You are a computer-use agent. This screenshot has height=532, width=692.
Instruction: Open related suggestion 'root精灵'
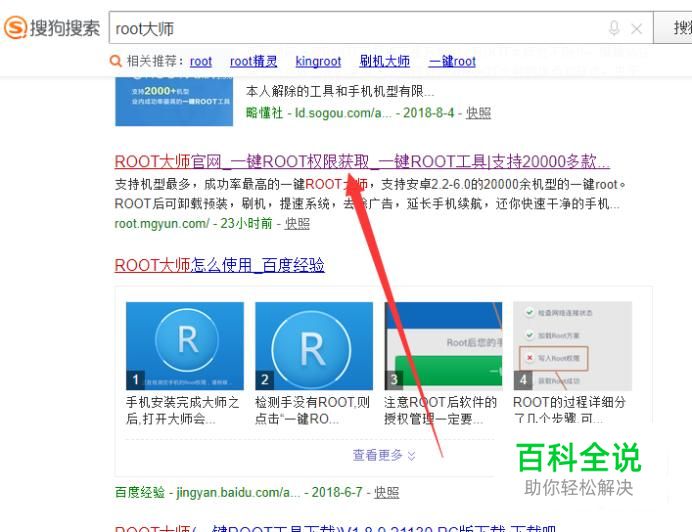254,61
